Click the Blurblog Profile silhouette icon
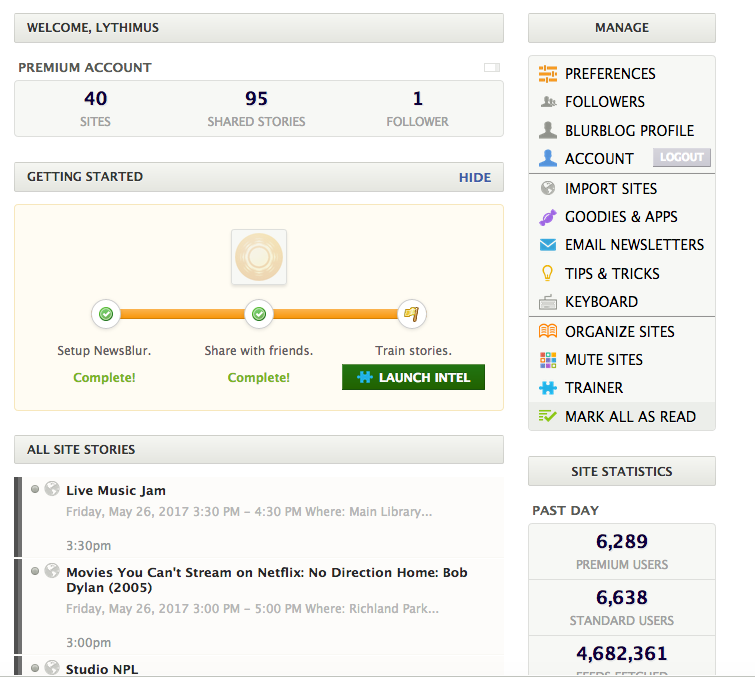 [547, 130]
